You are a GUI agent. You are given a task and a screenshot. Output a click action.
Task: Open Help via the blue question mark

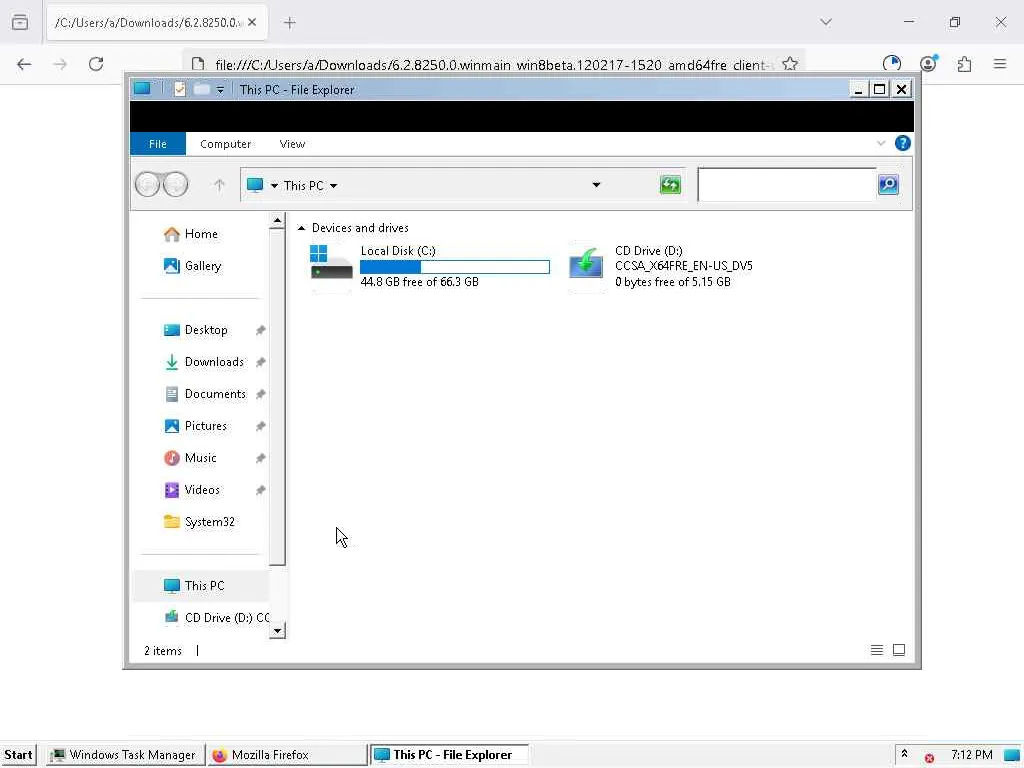pyautogui.click(x=903, y=143)
